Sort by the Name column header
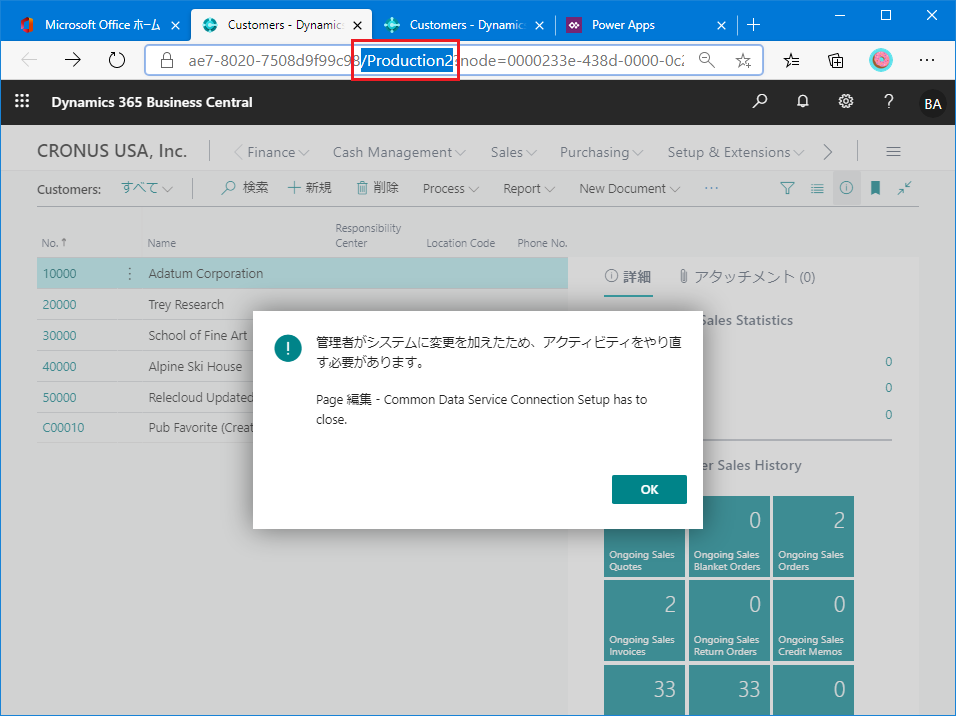 point(162,243)
